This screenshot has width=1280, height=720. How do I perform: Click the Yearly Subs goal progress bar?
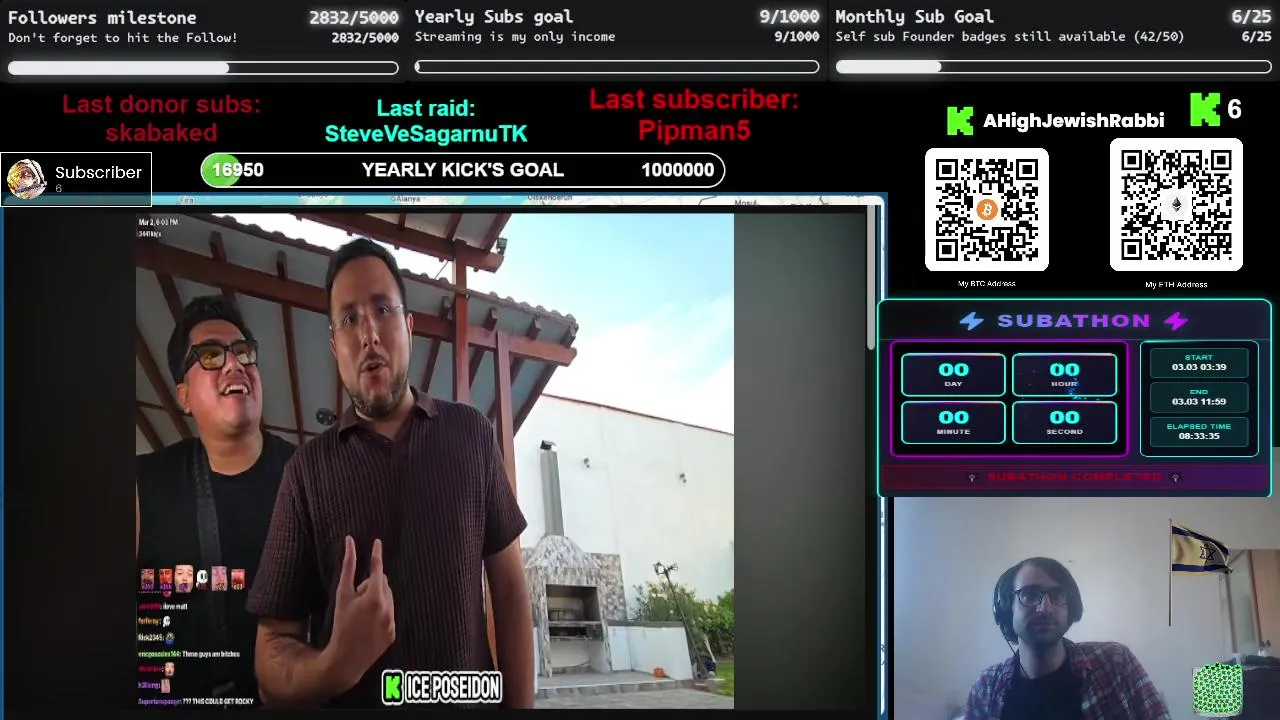(617, 67)
